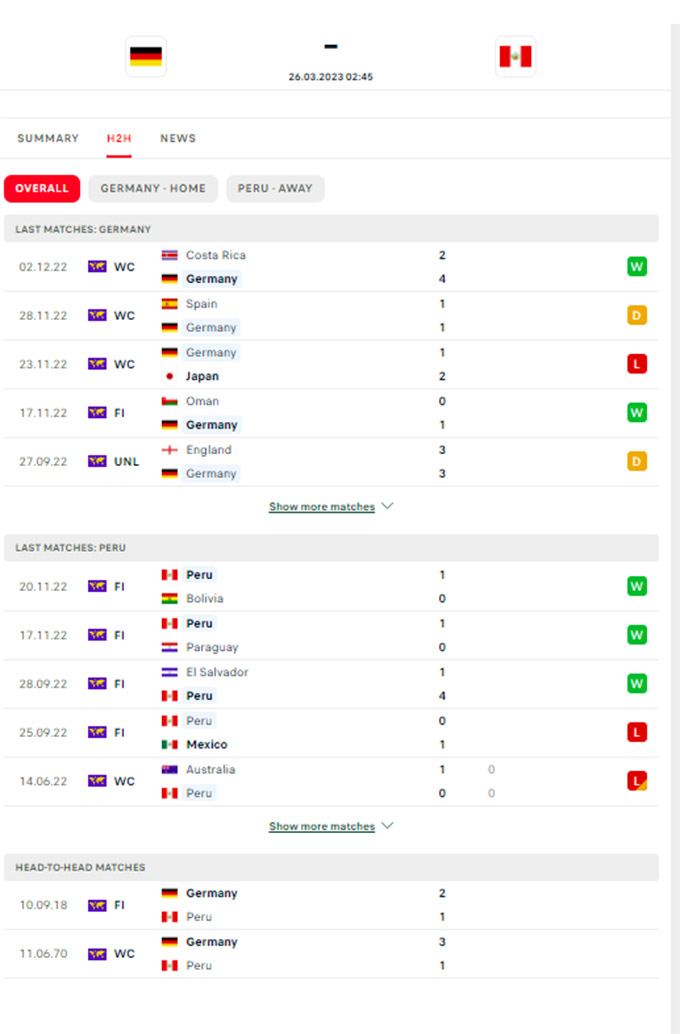Click the green W badge for El Salvador match
Viewport: 680px width, 1034px height.
coord(636,684)
